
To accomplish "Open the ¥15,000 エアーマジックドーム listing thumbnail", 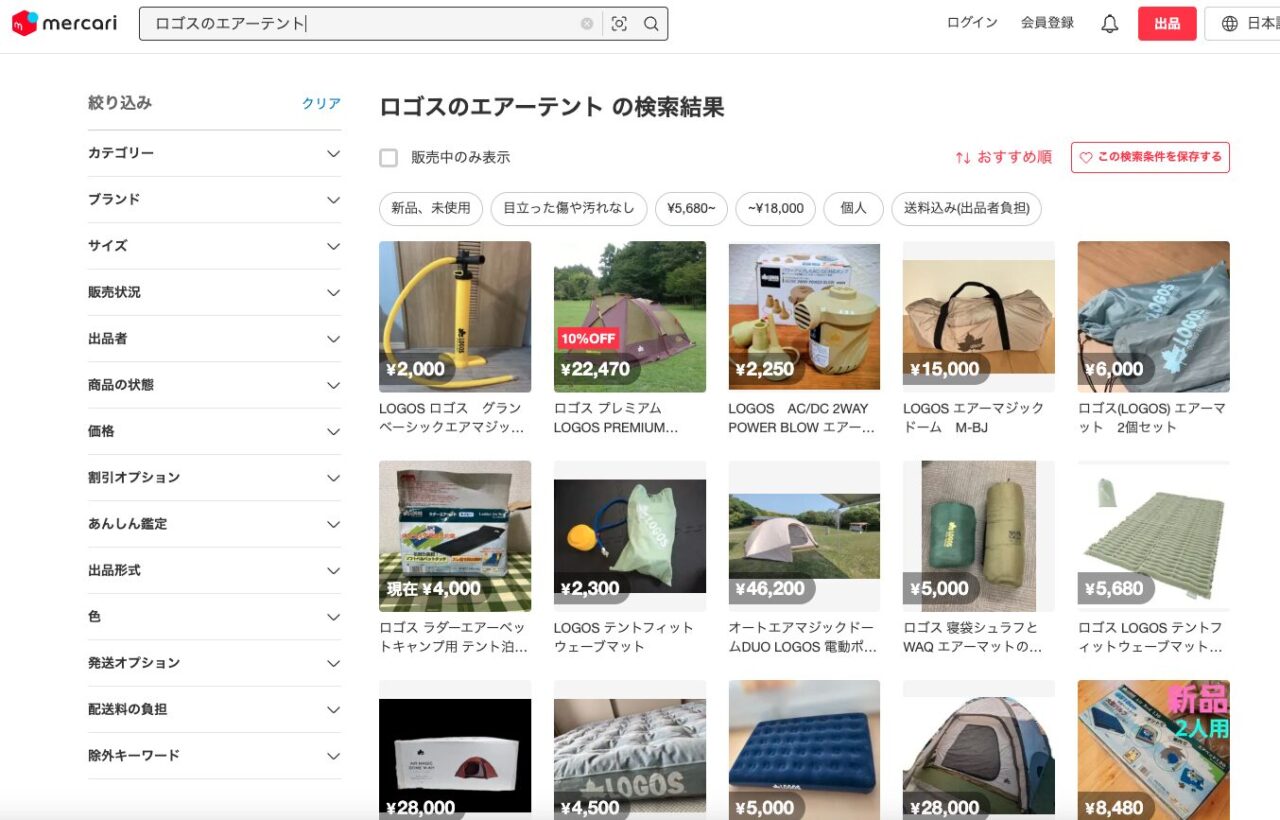I will pos(978,316).
